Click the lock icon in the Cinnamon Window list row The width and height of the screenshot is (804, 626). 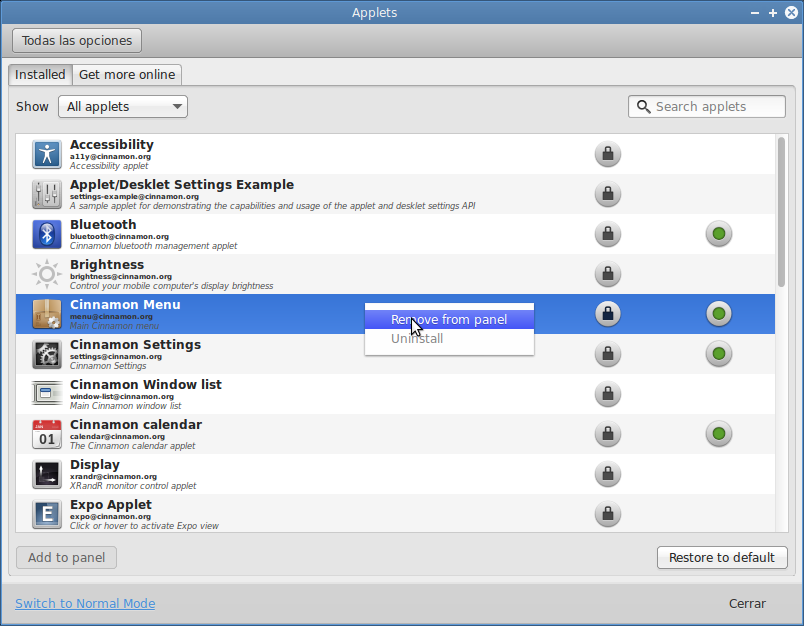pyautogui.click(x=608, y=394)
